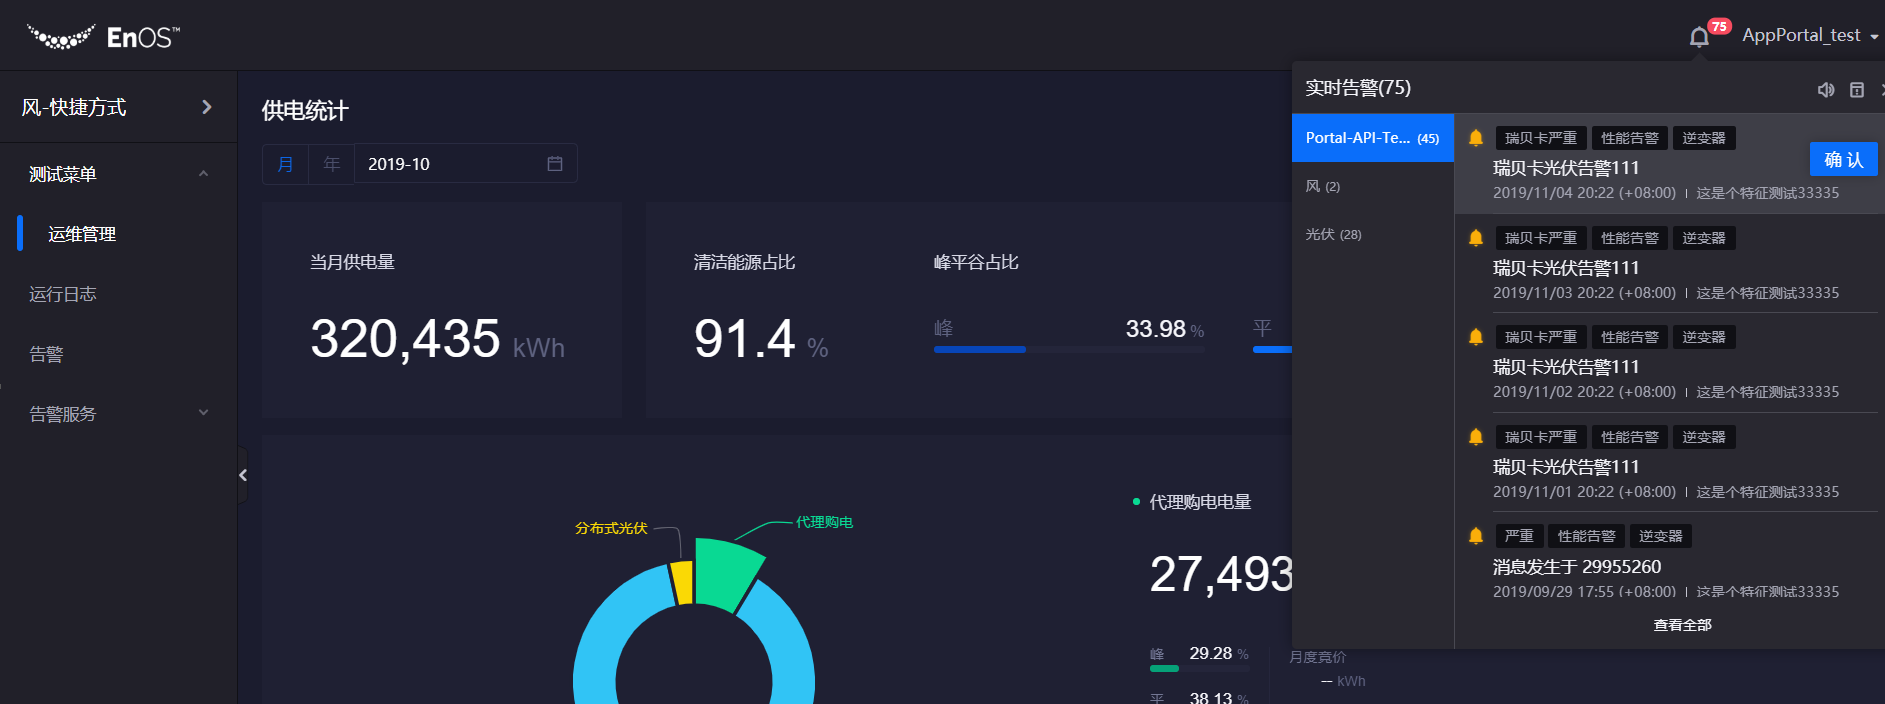Click 查看全部 to view all alarms

(1682, 625)
